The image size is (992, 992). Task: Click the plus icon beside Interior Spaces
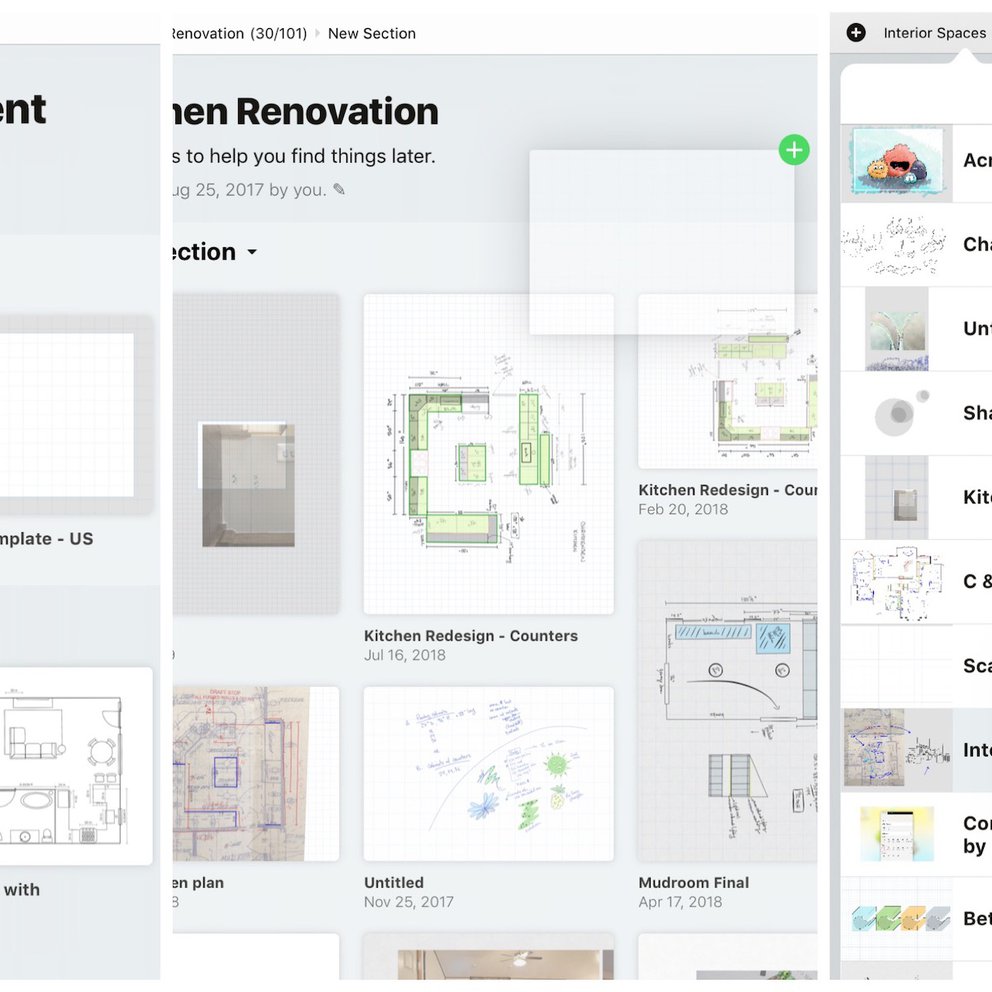[856, 32]
